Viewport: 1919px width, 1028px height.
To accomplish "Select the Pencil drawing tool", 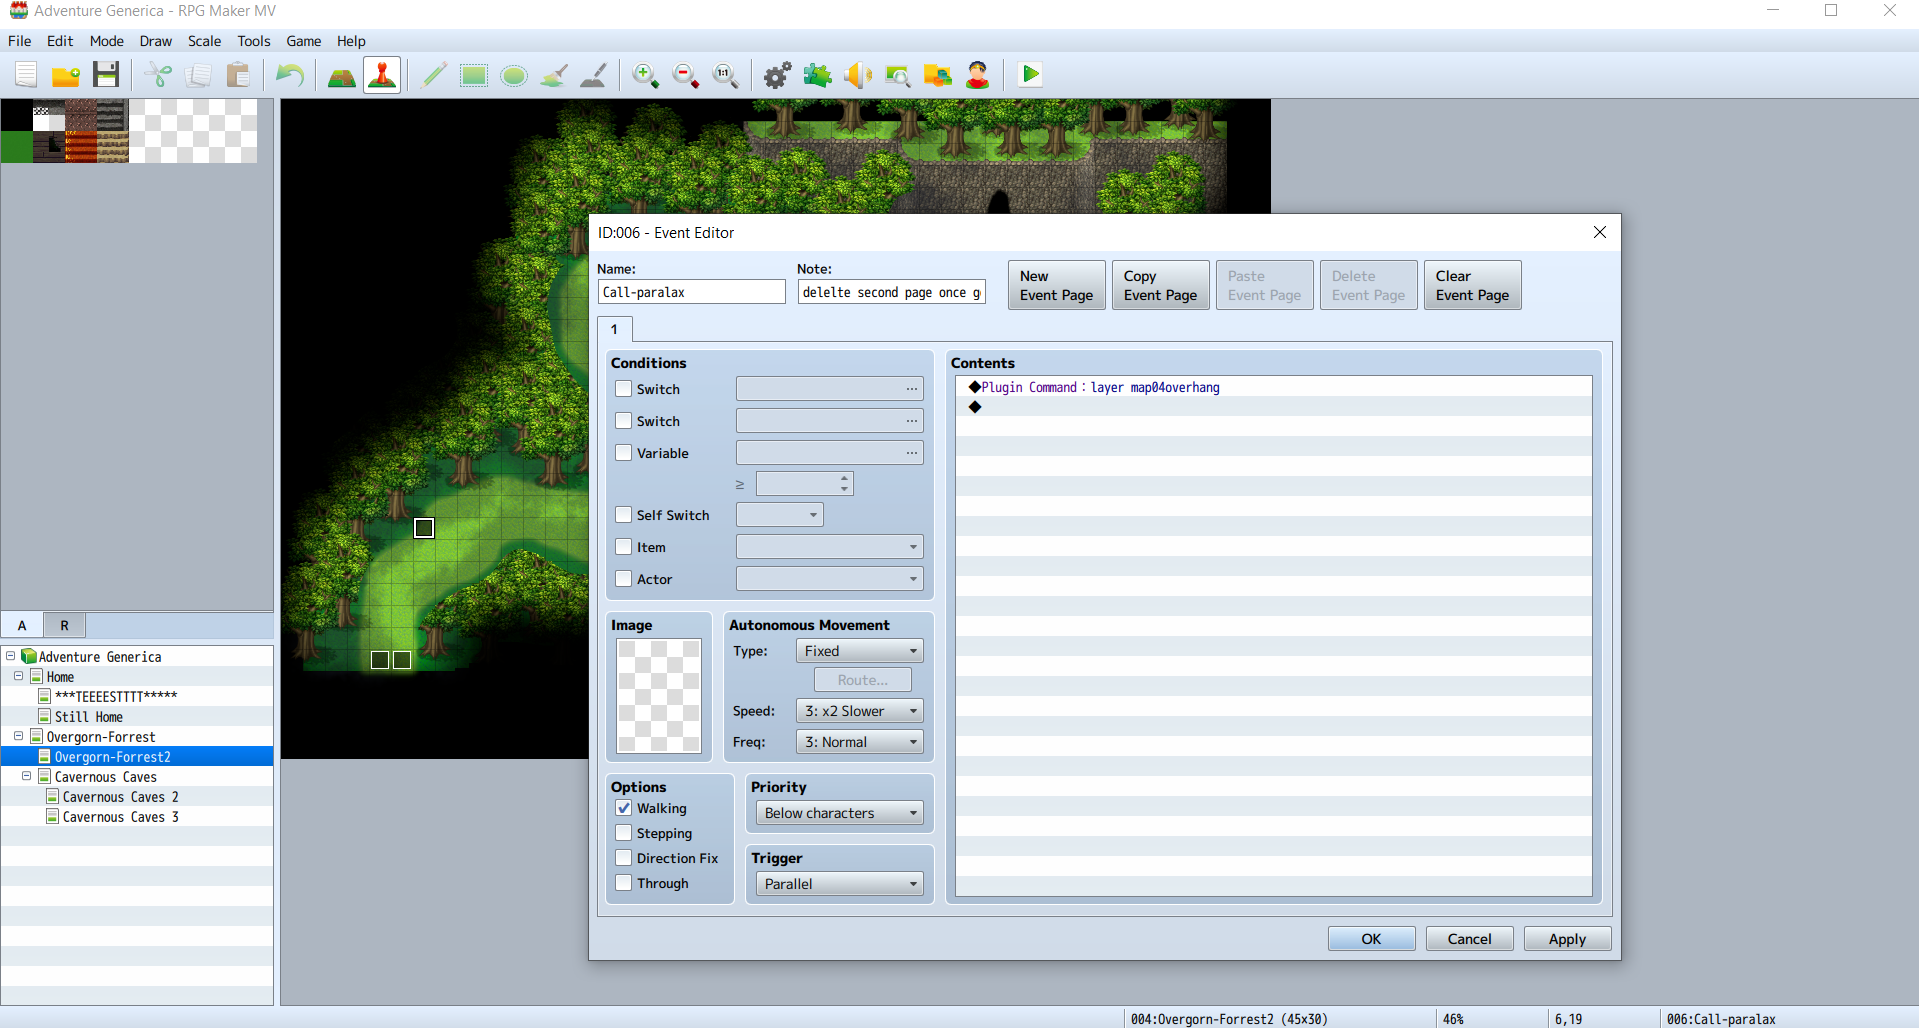I will point(434,75).
